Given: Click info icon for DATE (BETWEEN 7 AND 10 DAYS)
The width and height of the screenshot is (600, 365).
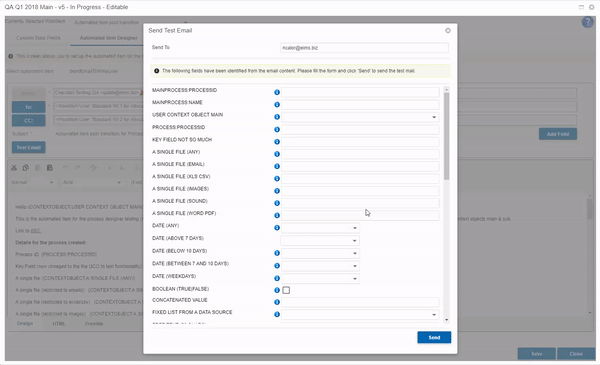Looking at the screenshot, I should pyautogui.click(x=277, y=266).
